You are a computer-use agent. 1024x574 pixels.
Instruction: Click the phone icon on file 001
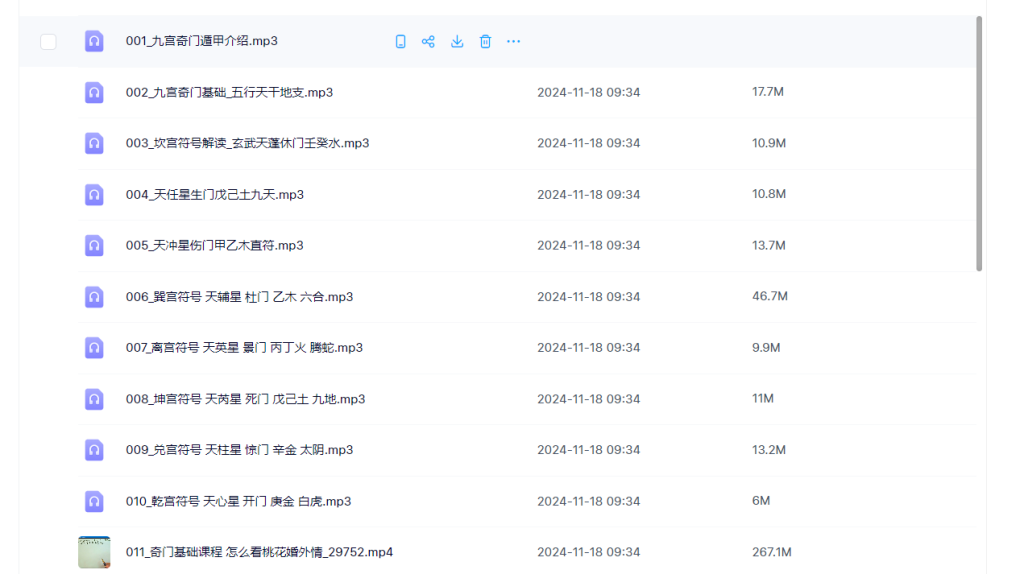(400, 41)
